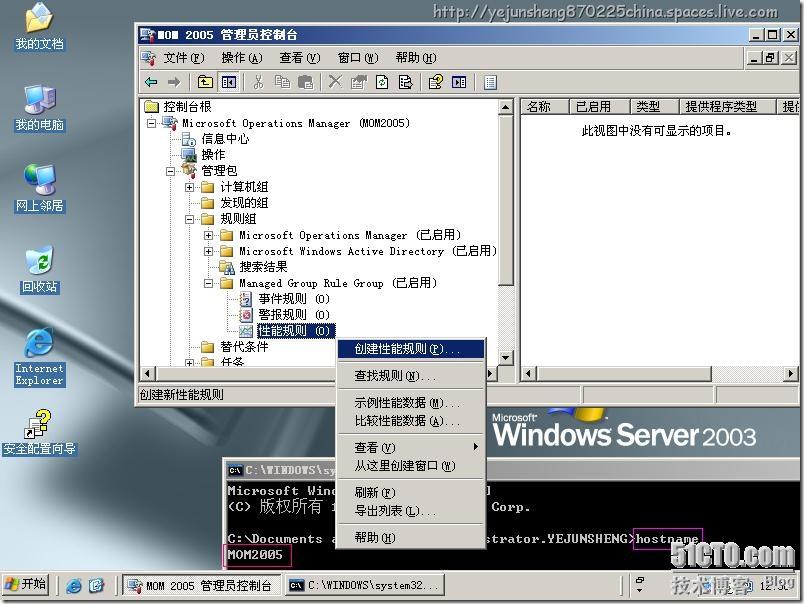804x604 pixels.
Task: Choose 创建性能规则(P)... from context menu
Action: click(410, 349)
